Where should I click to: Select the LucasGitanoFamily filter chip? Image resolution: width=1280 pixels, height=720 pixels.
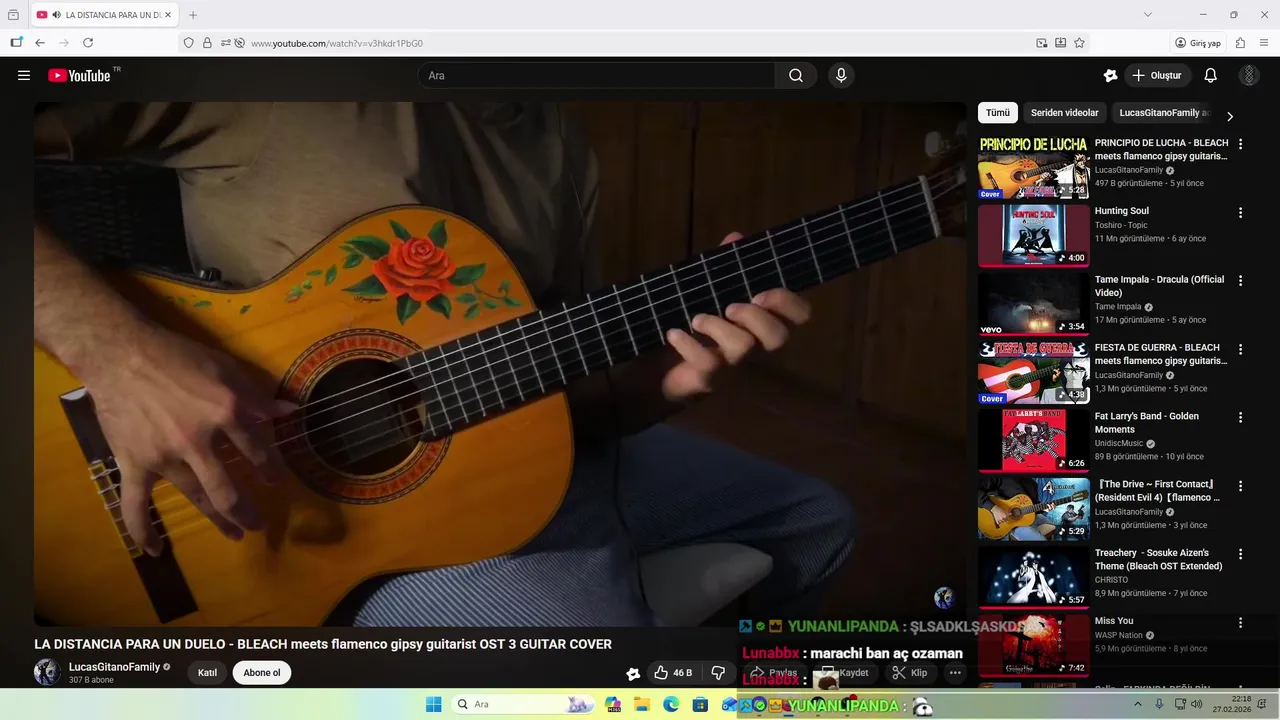pyautogui.click(x=1164, y=113)
